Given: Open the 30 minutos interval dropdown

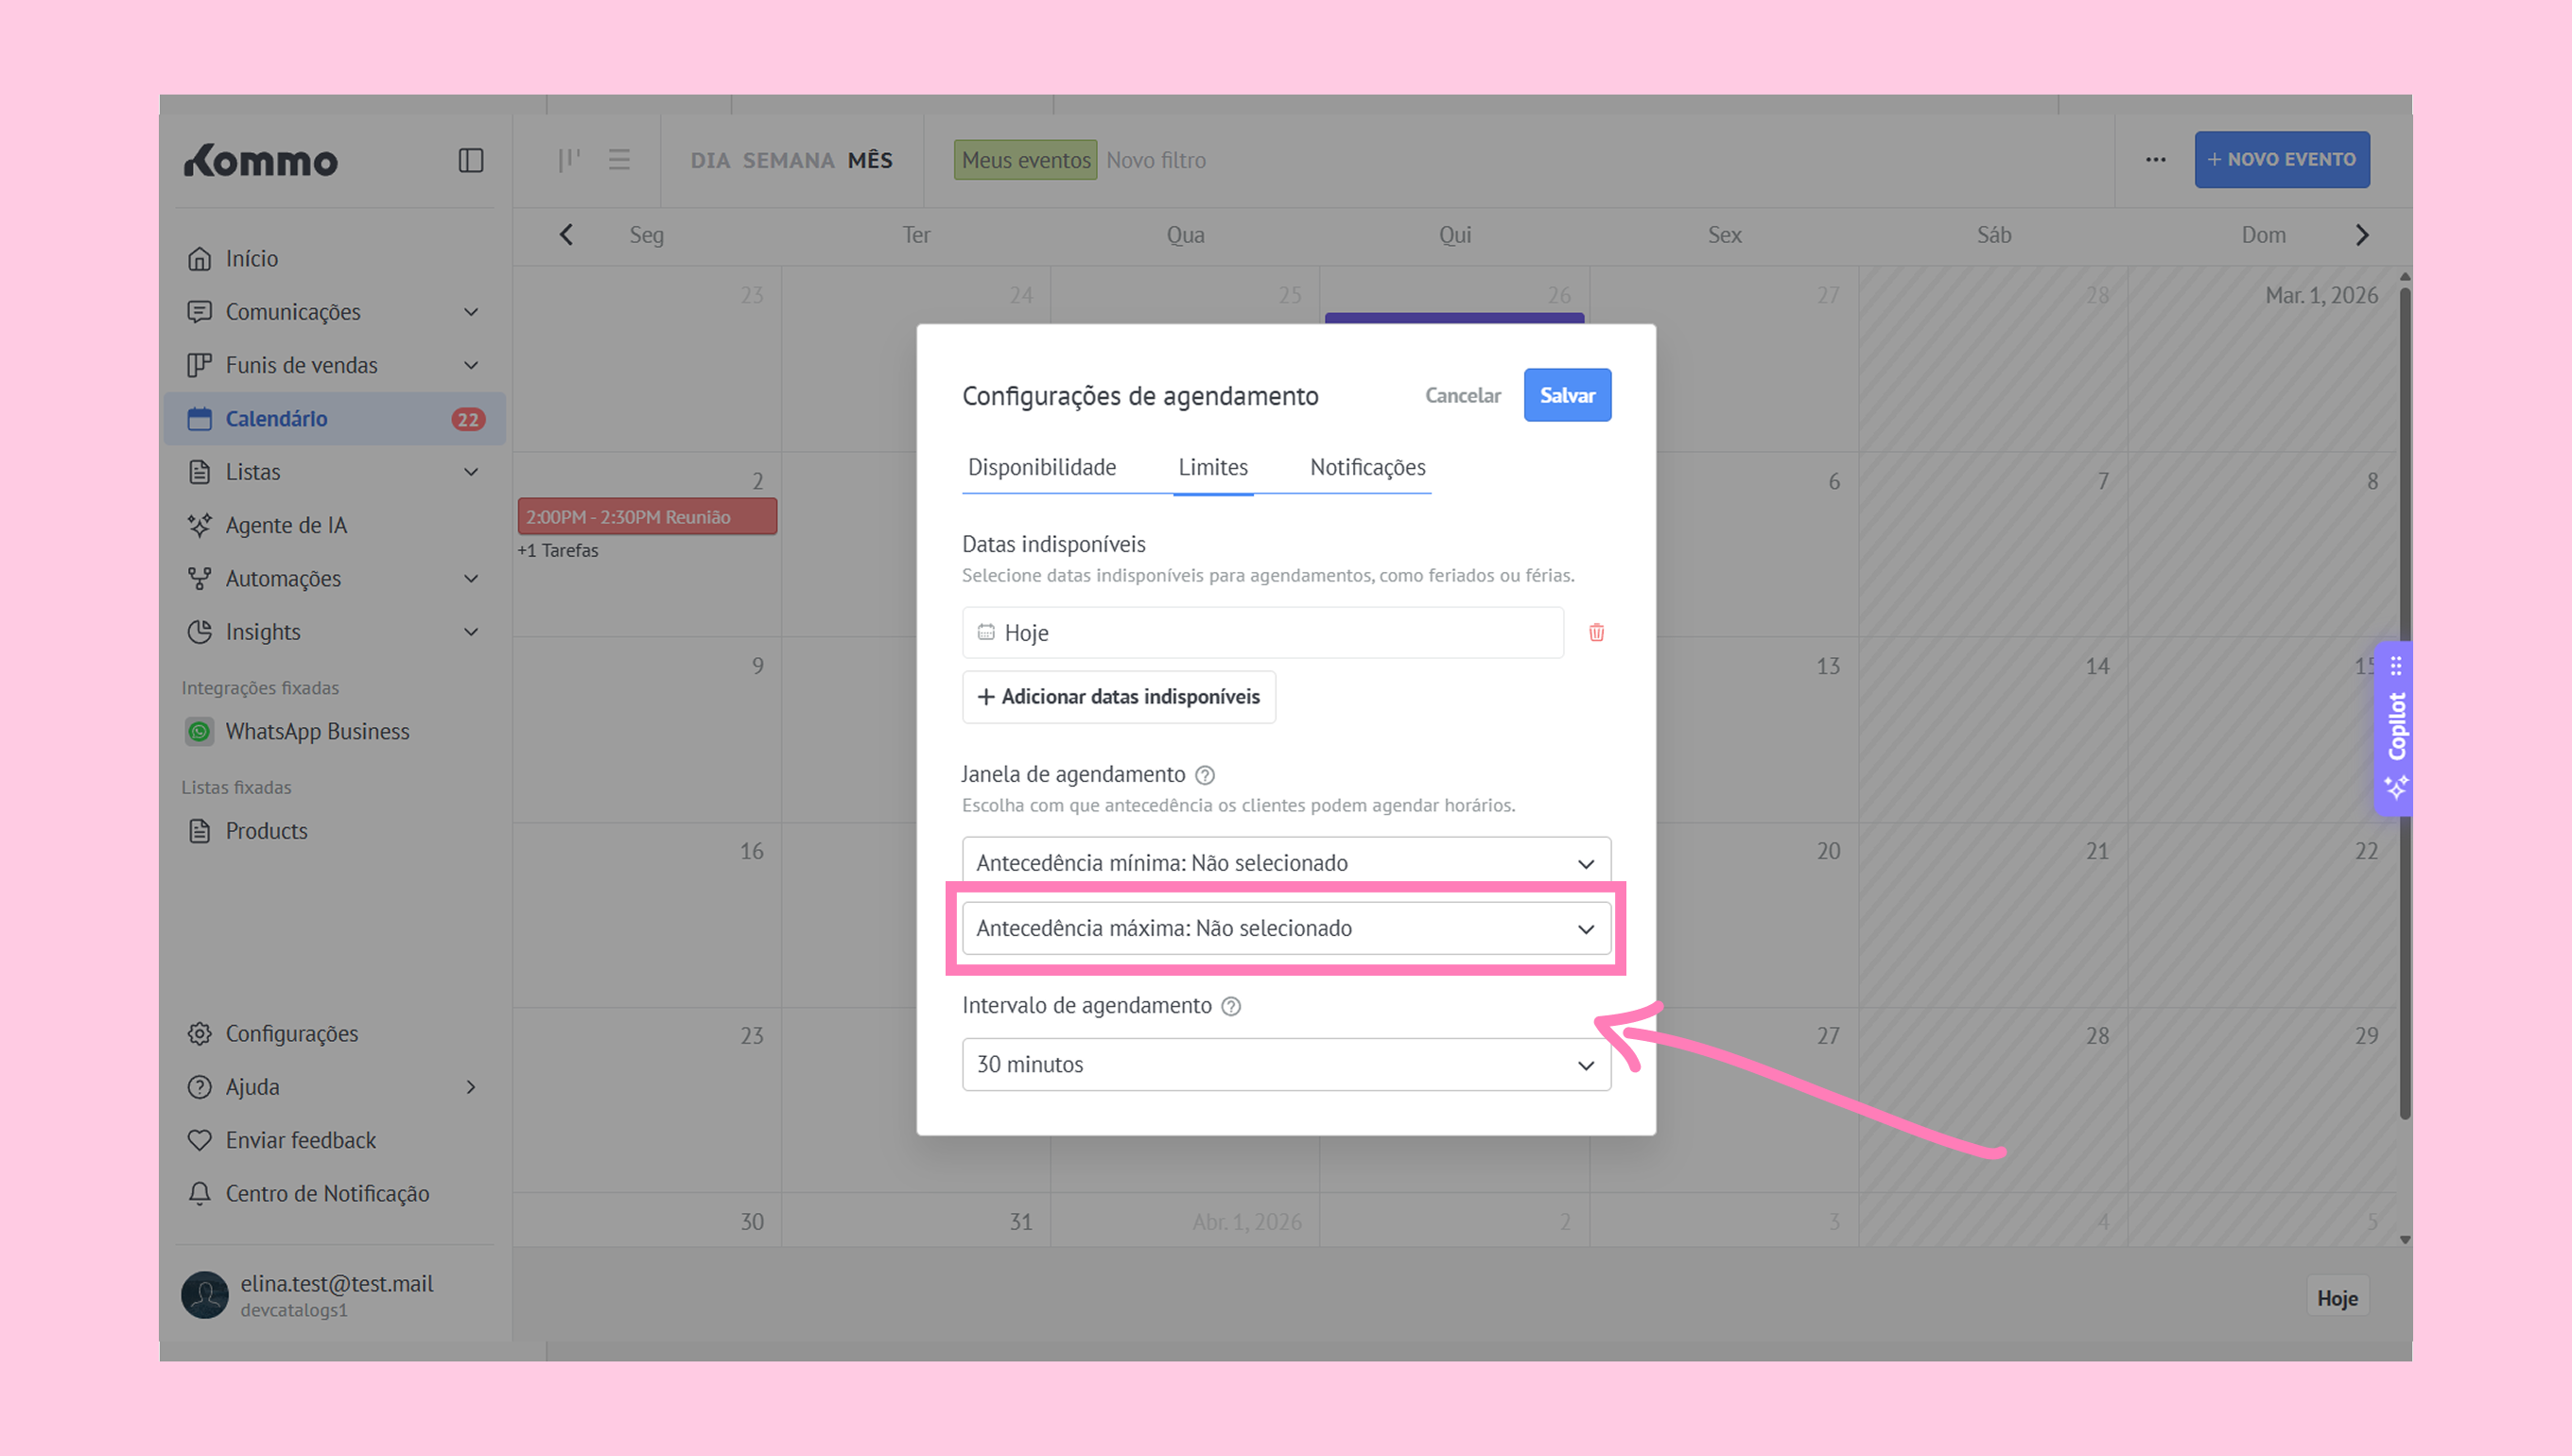Looking at the screenshot, I should (x=1285, y=1064).
